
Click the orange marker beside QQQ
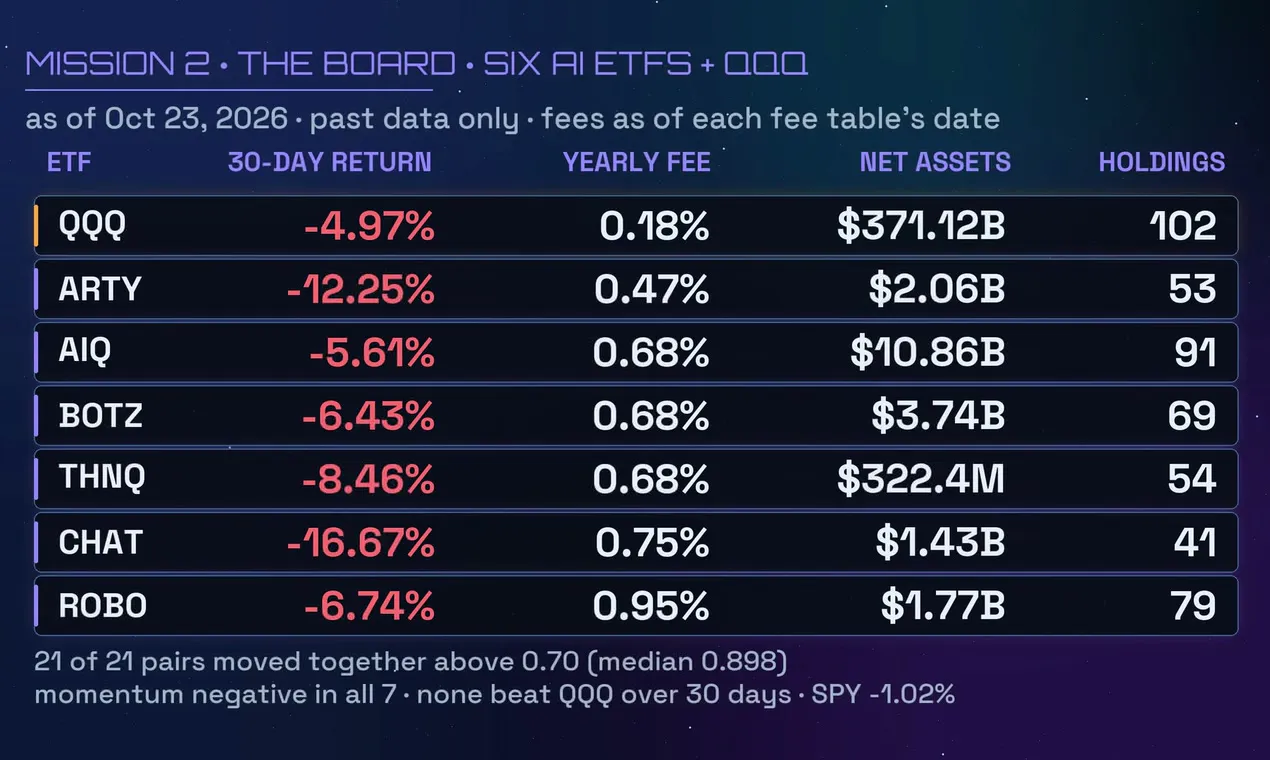[36, 226]
